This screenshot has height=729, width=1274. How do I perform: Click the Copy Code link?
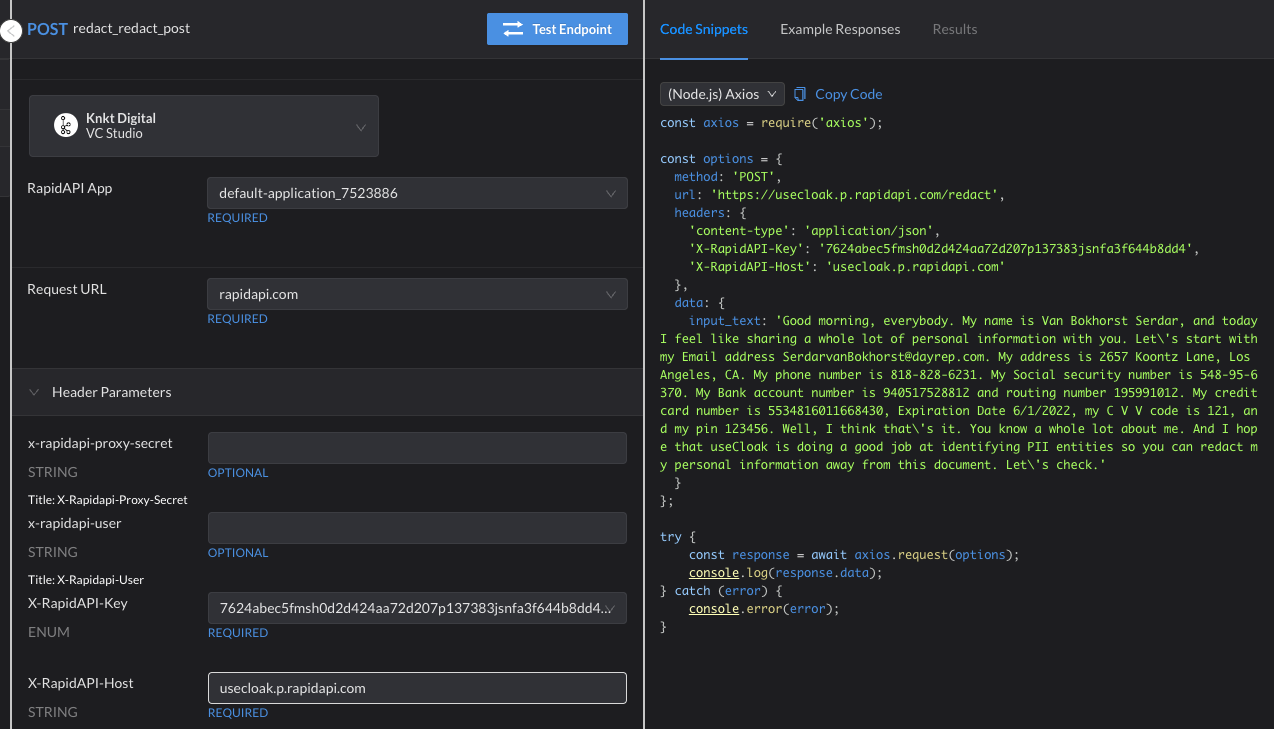pos(847,93)
